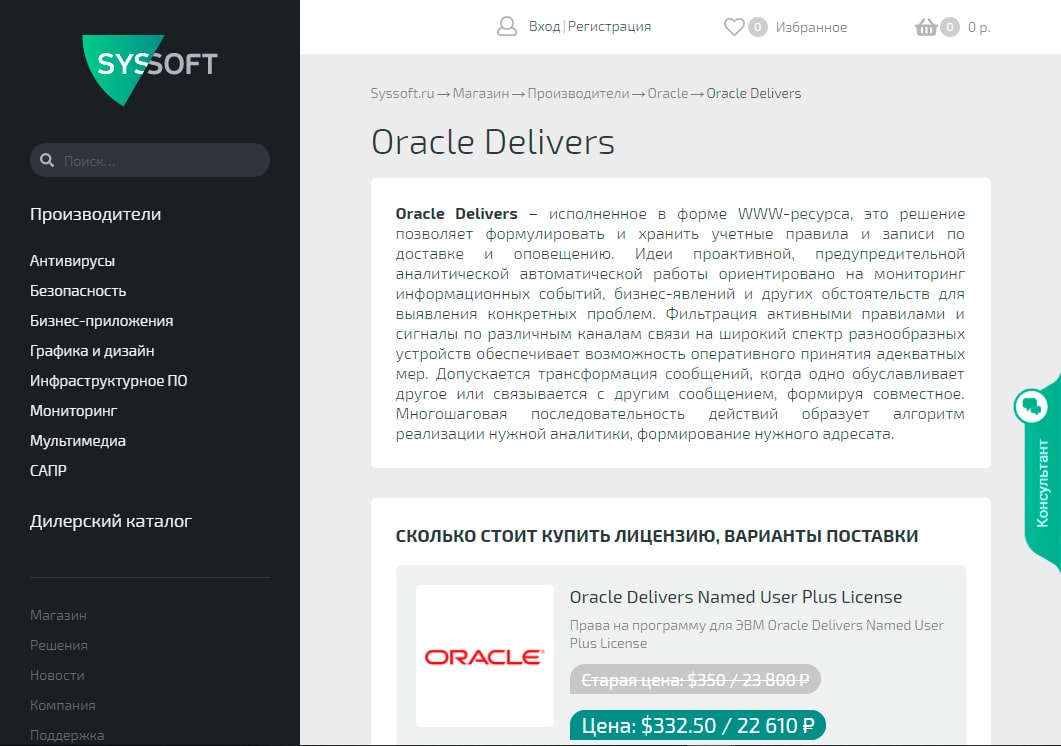Image resolution: width=1061 pixels, height=746 pixels.
Task: Click the Сколько стоит купить лицензию heading
Action: point(656,536)
